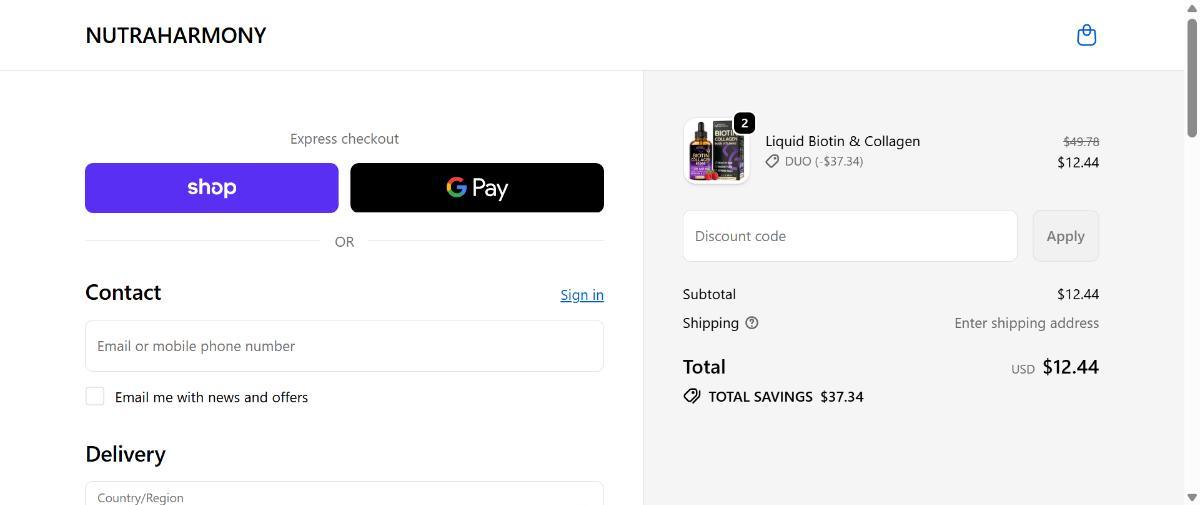The image size is (1200, 505).
Task: Apply the discount code
Action: [x=1065, y=236]
